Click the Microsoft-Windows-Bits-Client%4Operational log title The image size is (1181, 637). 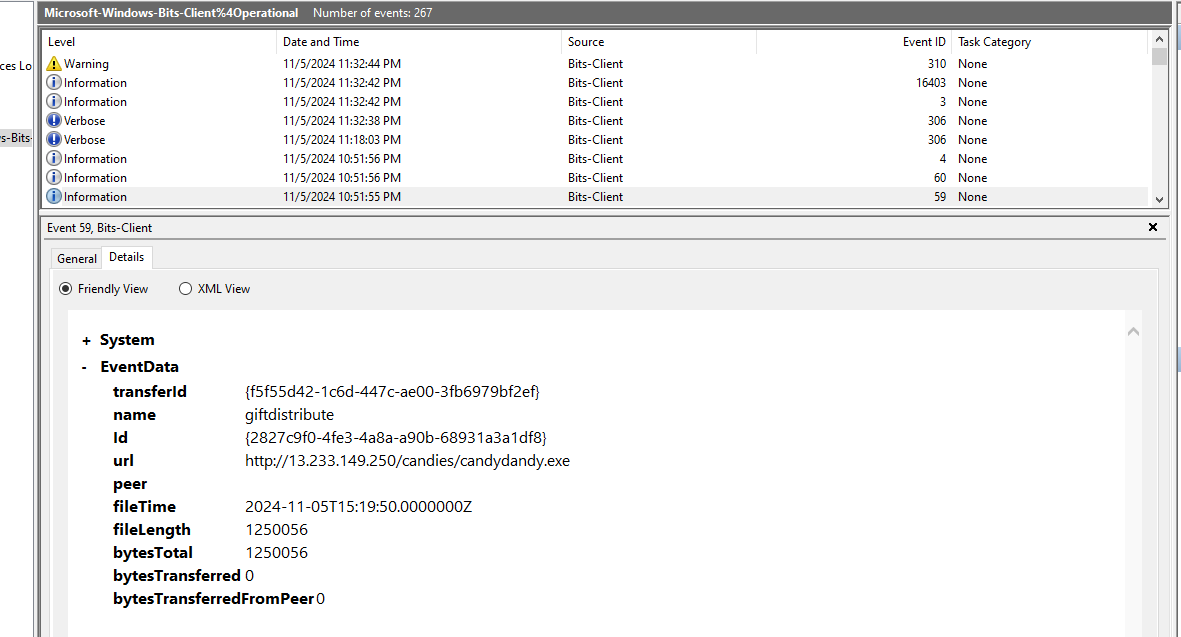(x=171, y=13)
